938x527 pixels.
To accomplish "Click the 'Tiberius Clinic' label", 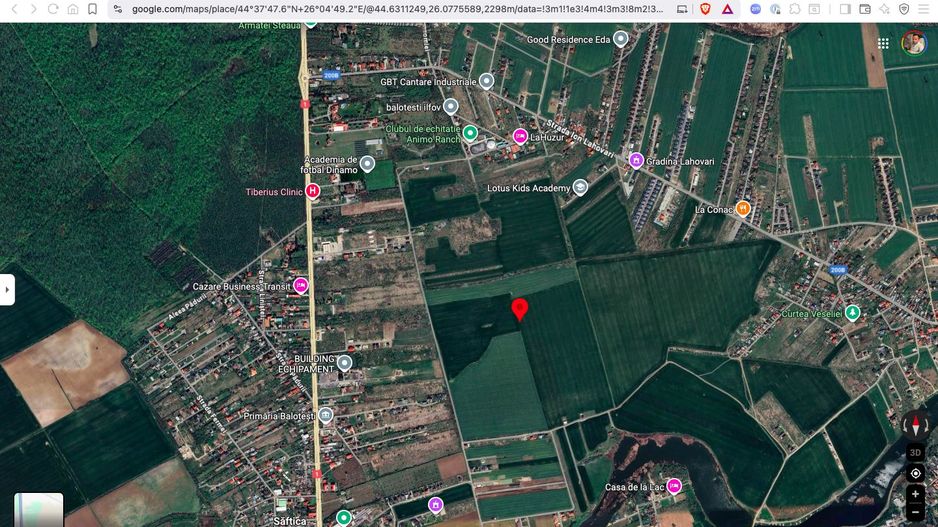I will pos(274,192).
